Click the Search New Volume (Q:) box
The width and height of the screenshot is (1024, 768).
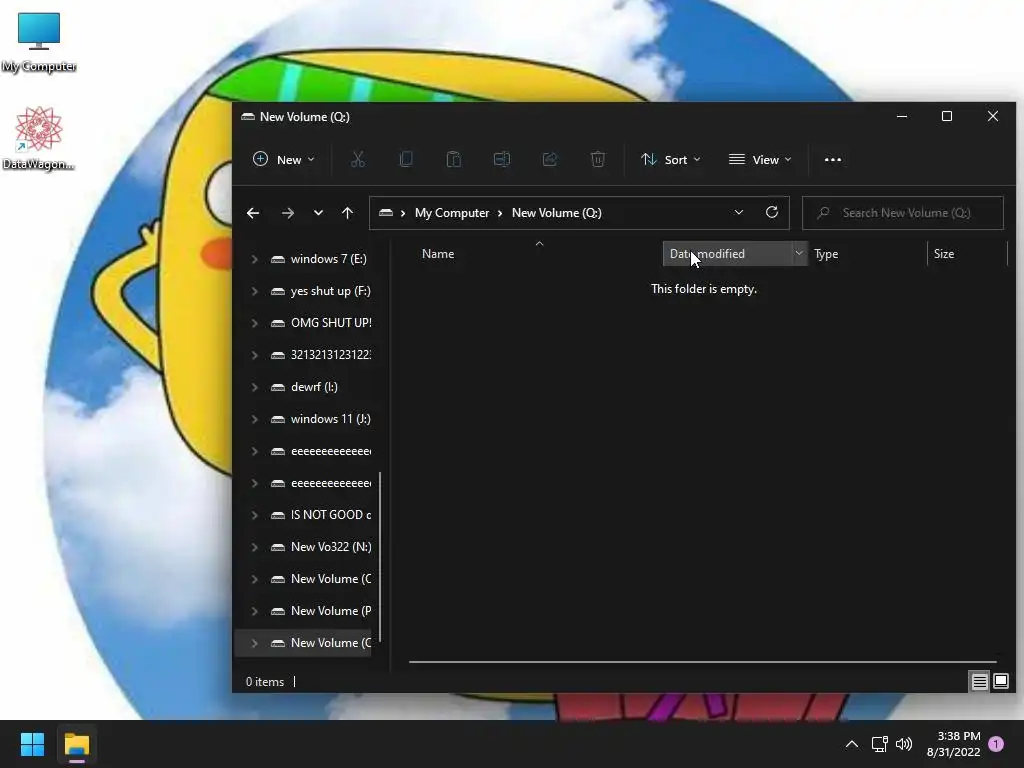click(x=903, y=213)
